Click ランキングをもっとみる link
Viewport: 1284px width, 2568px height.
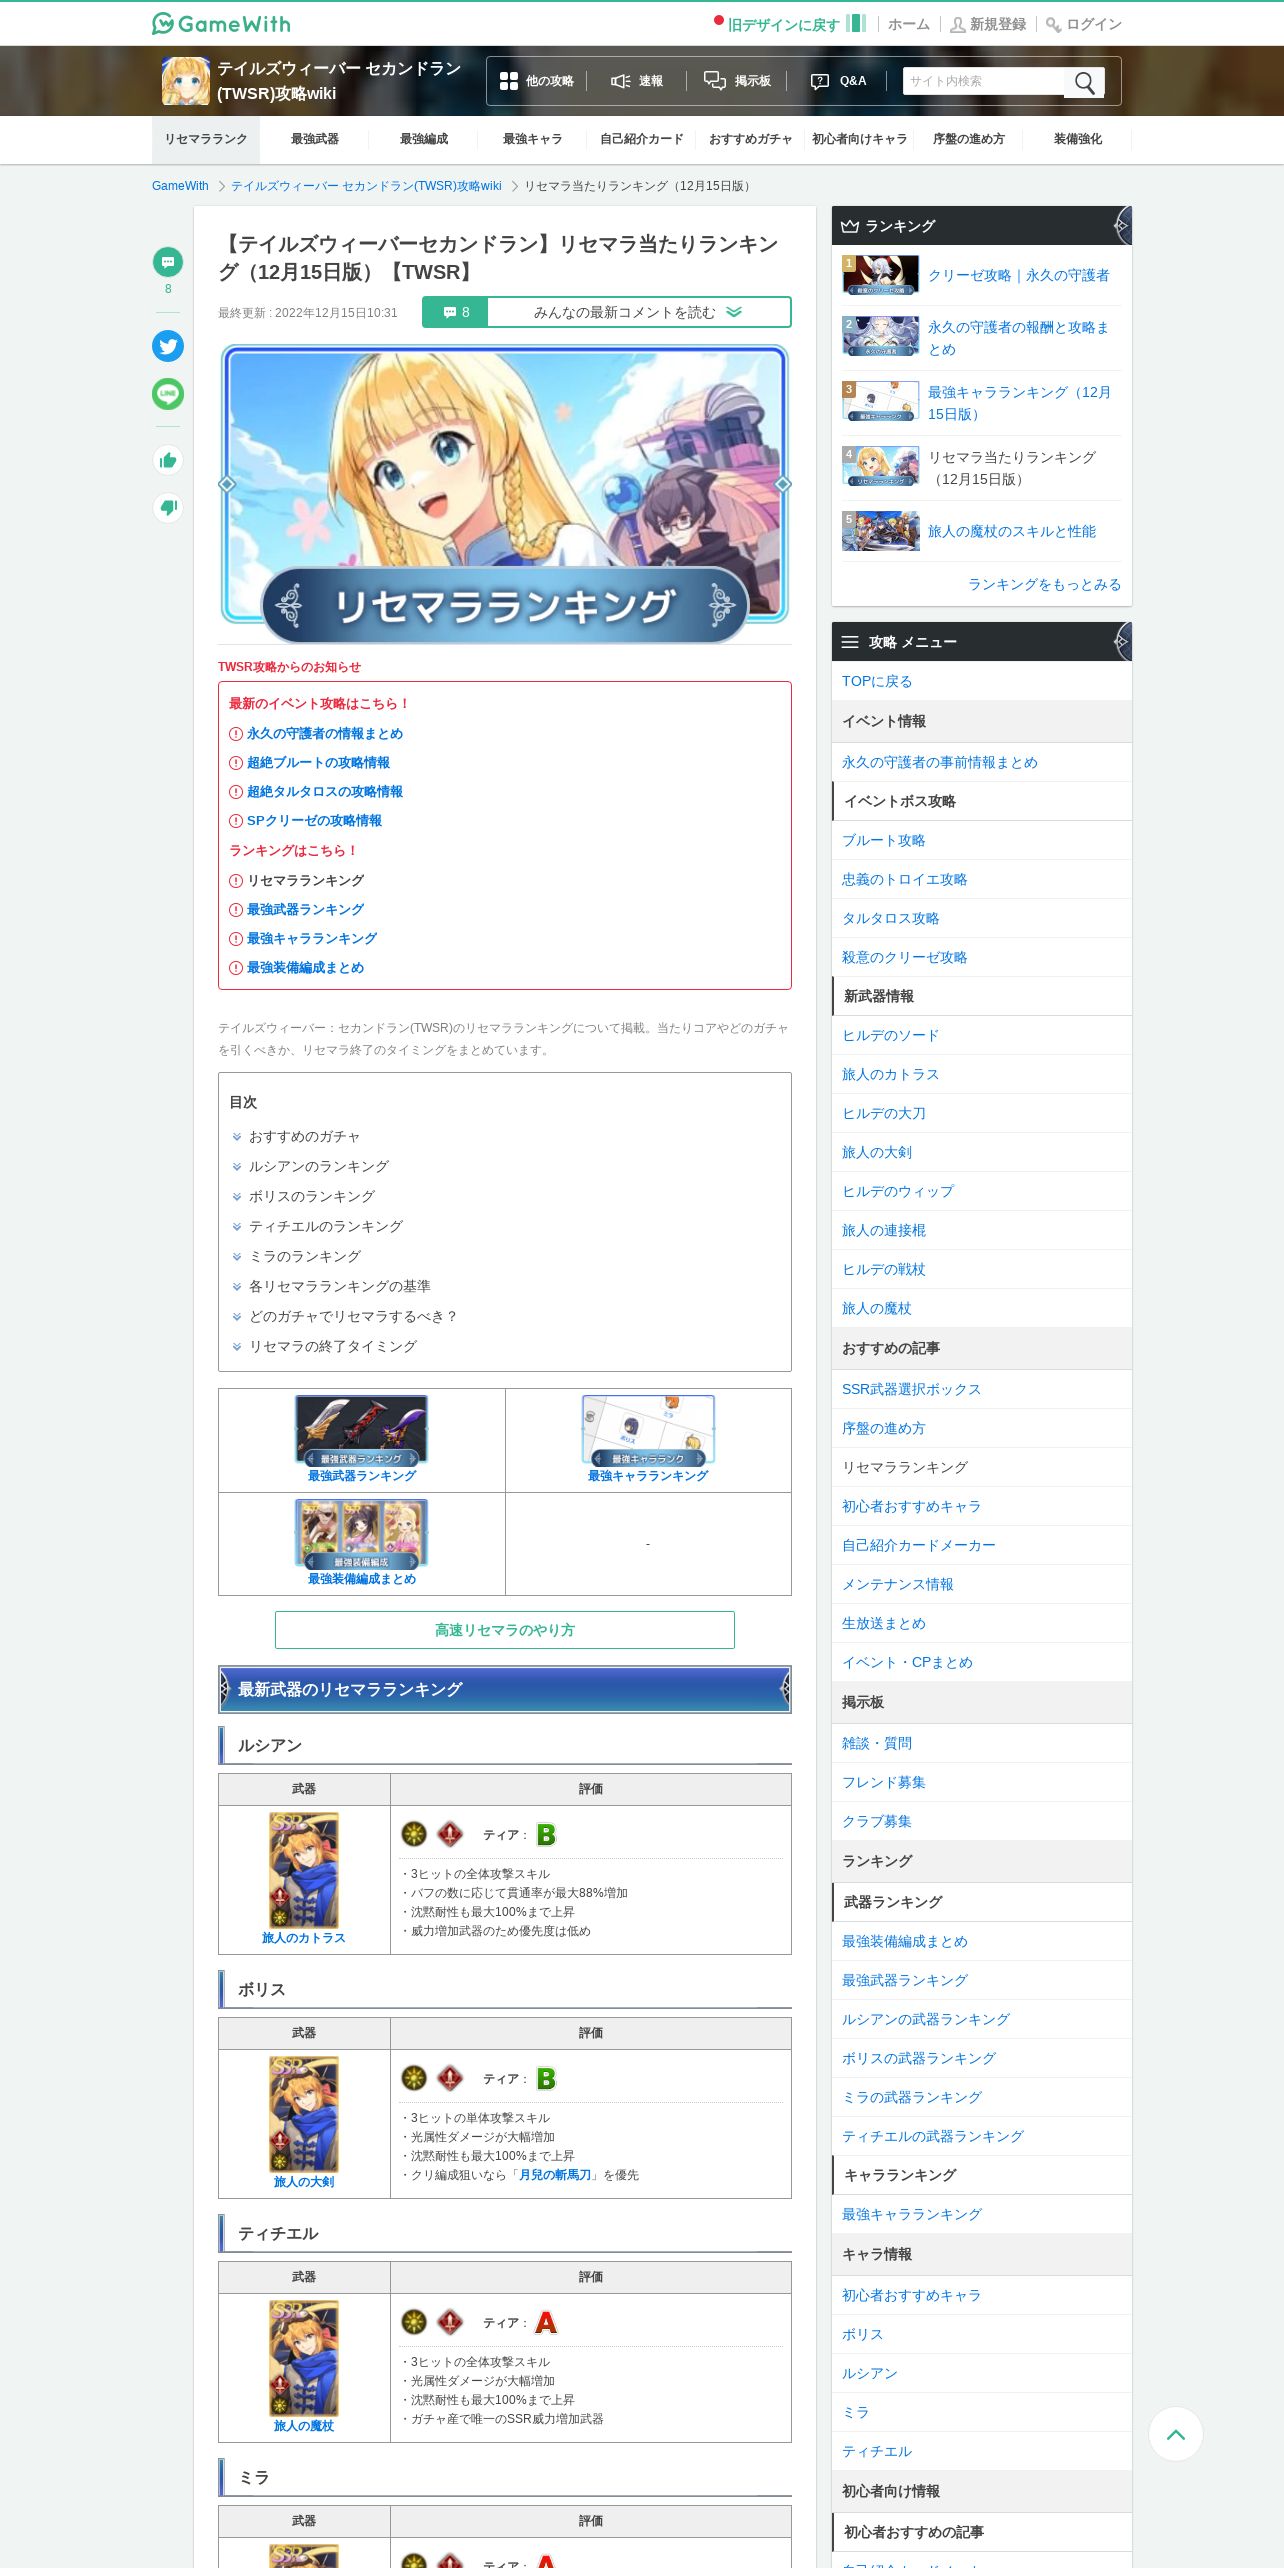[x=1044, y=584]
